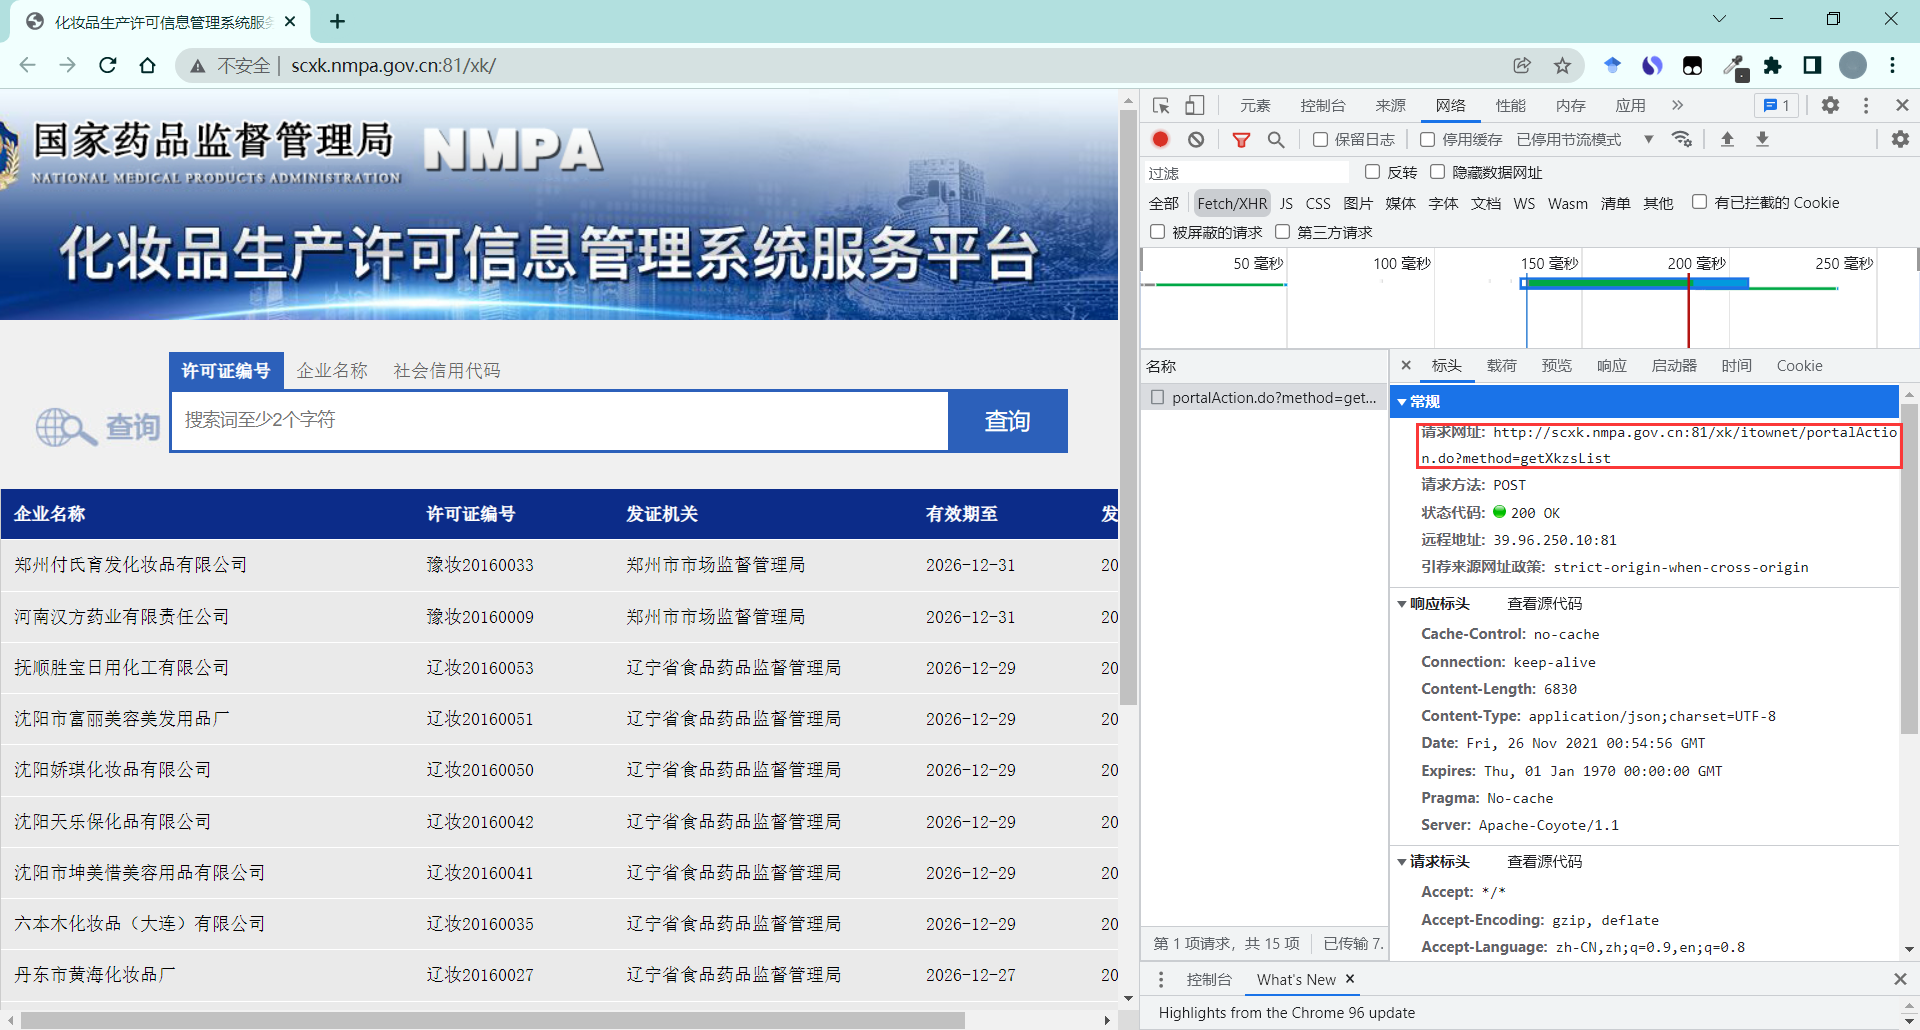The height and width of the screenshot is (1030, 1920).
Task: Enable the 保留日志 checkbox
Action: pos(1320,139)
